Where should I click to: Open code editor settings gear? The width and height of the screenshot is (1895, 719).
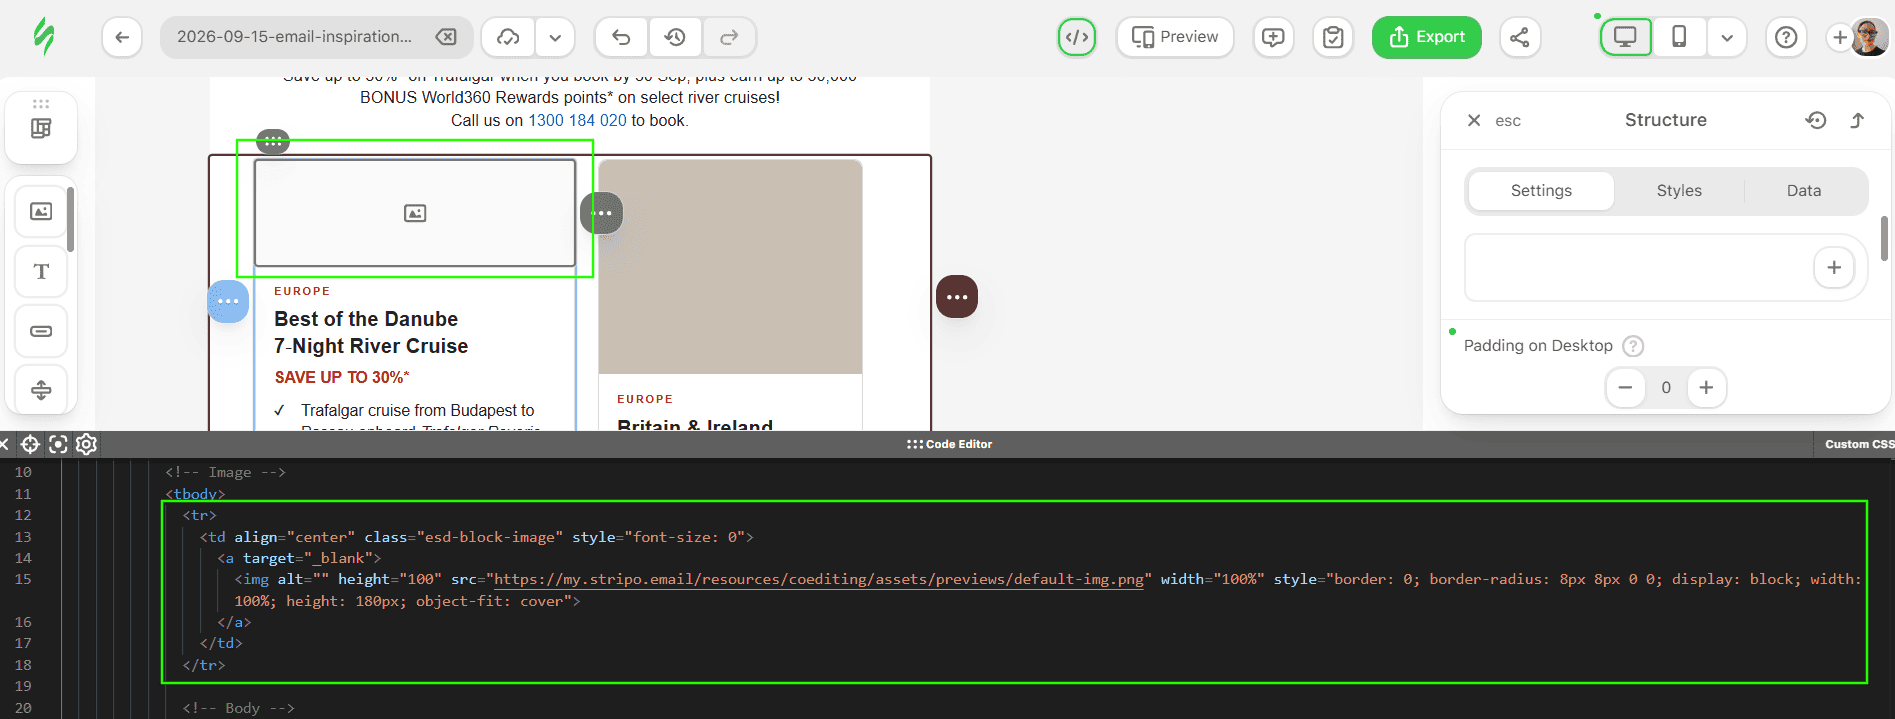[86, 444]
